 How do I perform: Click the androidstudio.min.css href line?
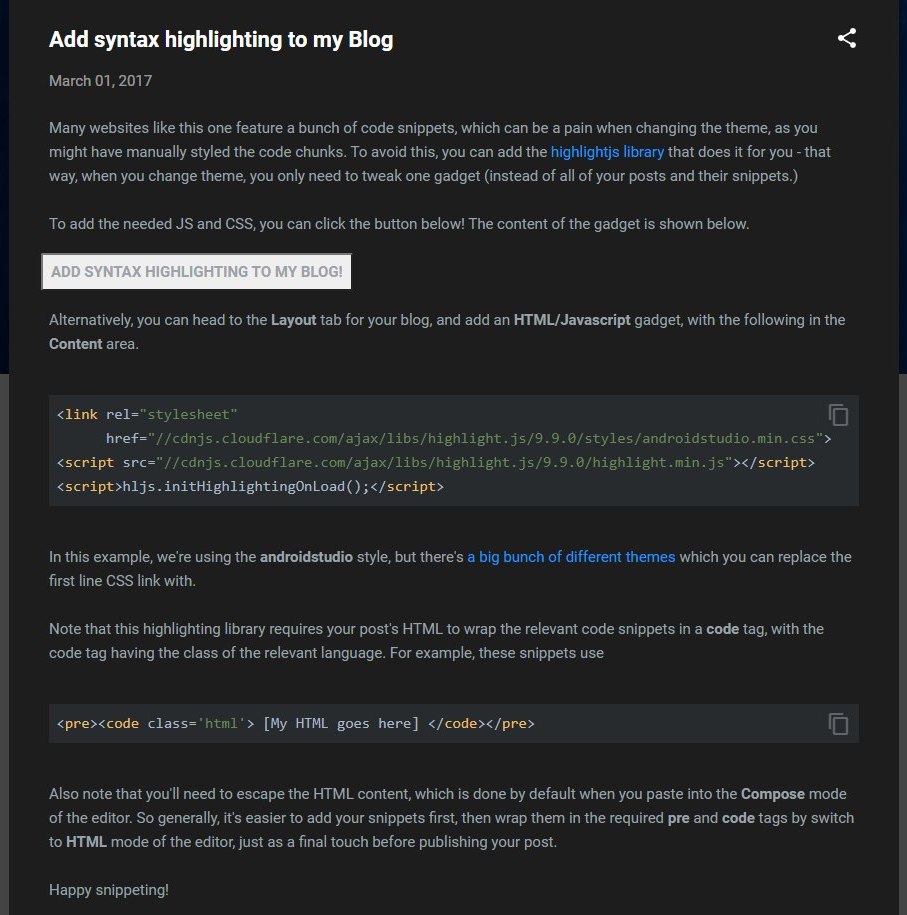point(468,439)
